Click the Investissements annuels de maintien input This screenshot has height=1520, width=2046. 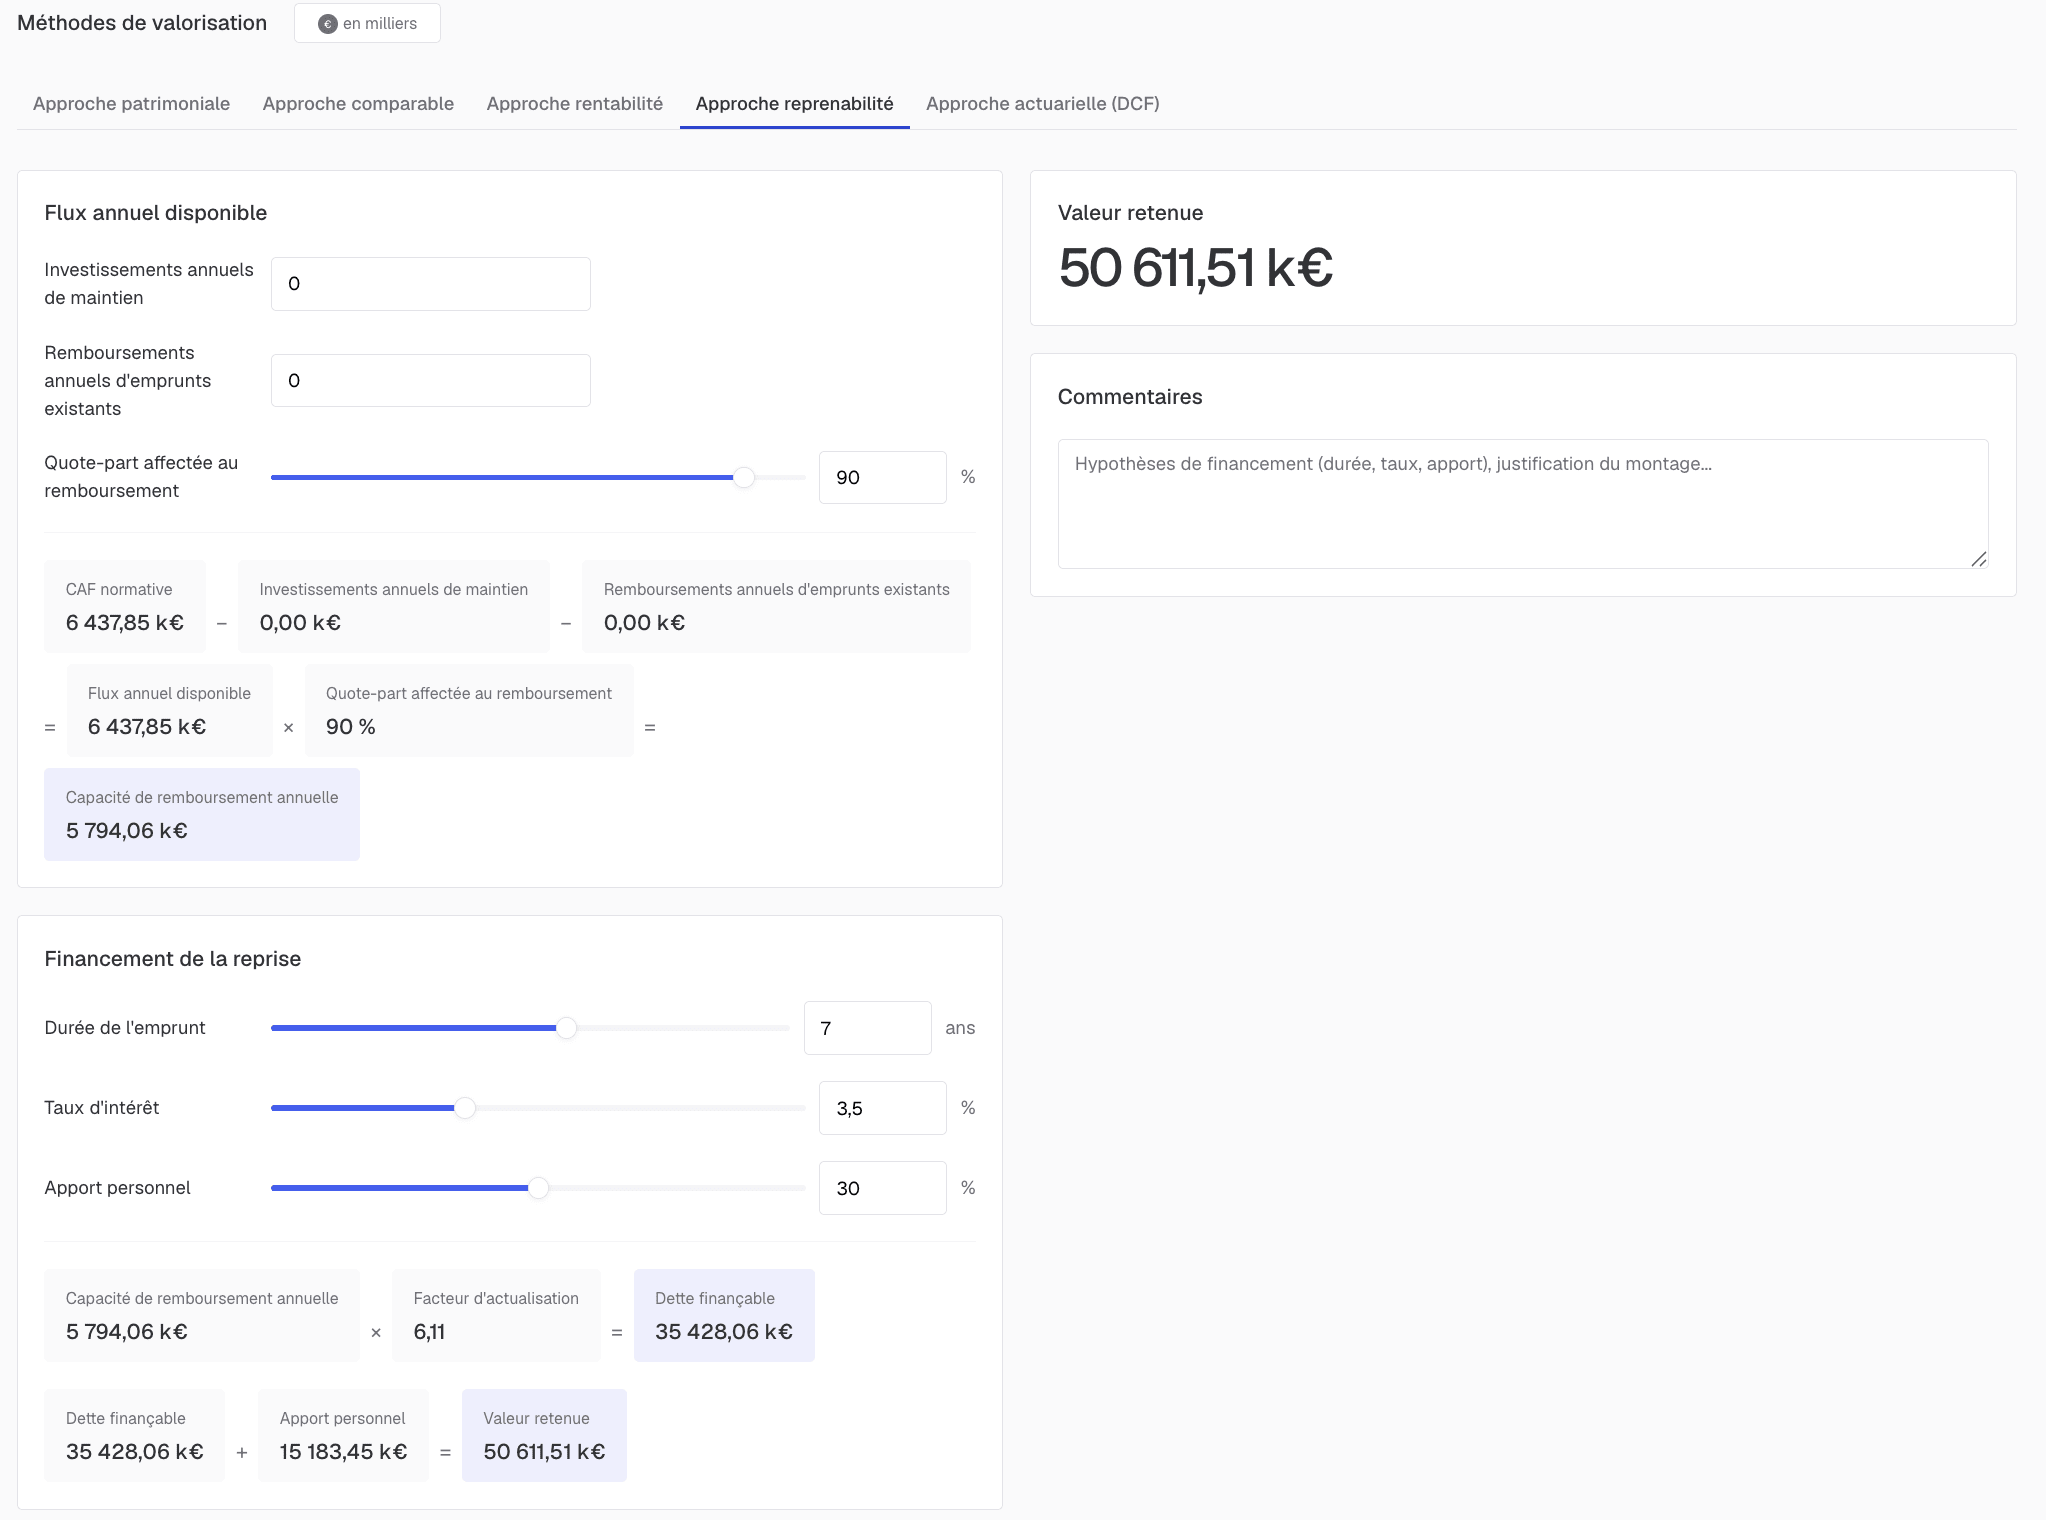[430, 284]
